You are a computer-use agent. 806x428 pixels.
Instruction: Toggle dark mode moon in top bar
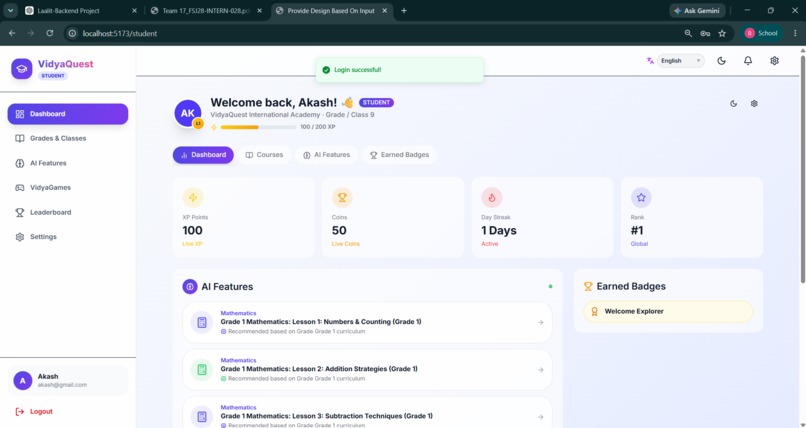pyautogui.click(x=722, y=61)
